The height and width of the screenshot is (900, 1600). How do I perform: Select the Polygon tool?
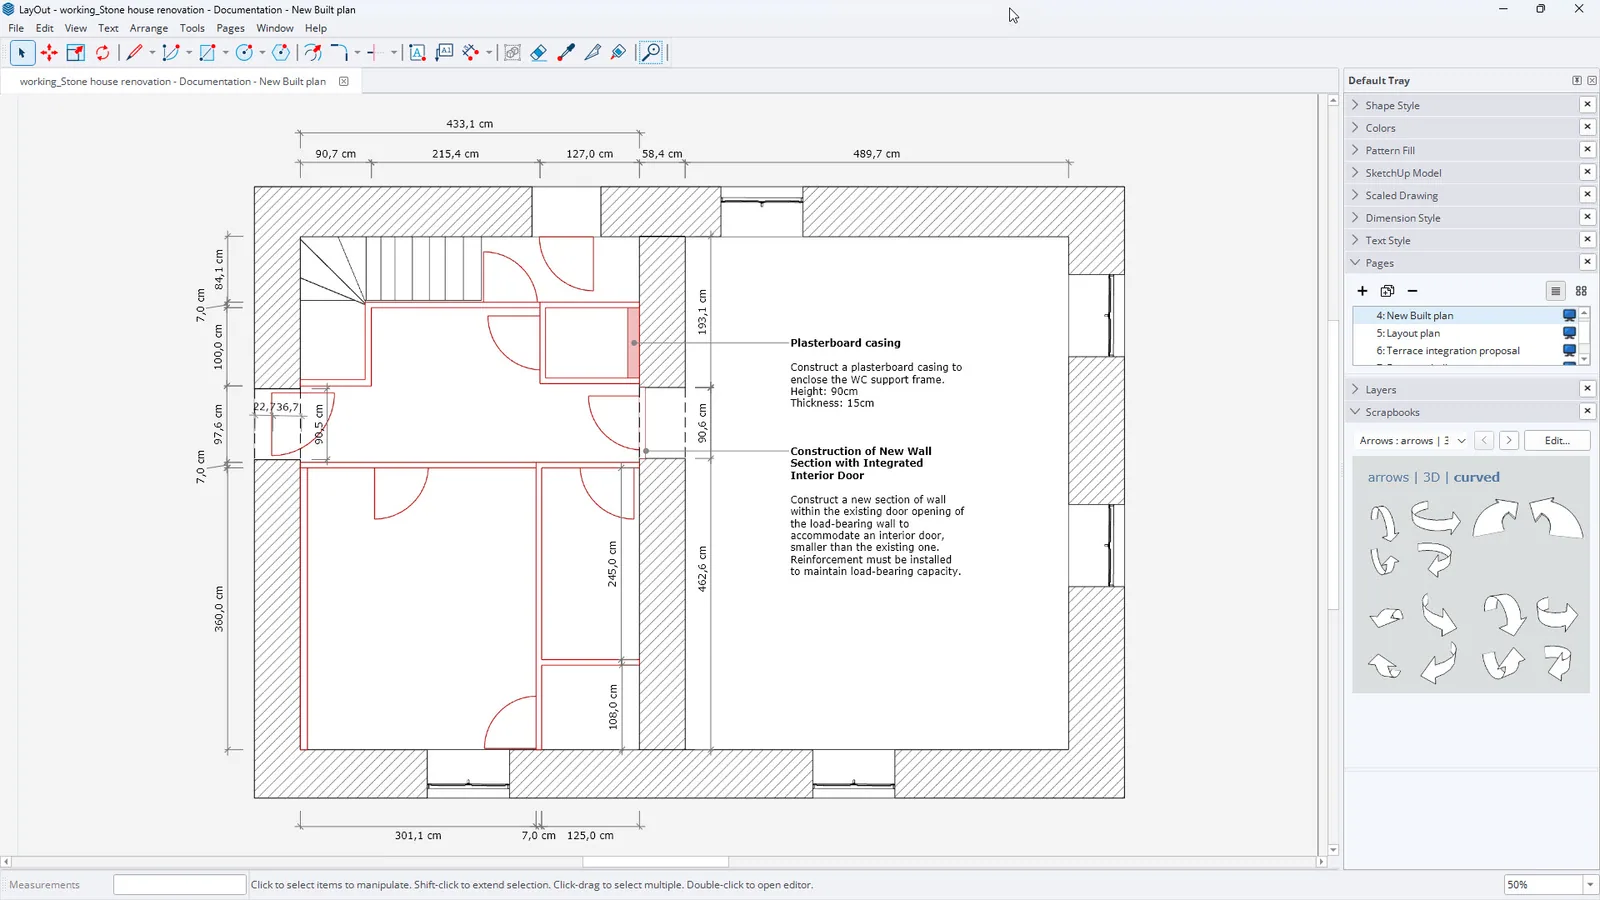281,53
